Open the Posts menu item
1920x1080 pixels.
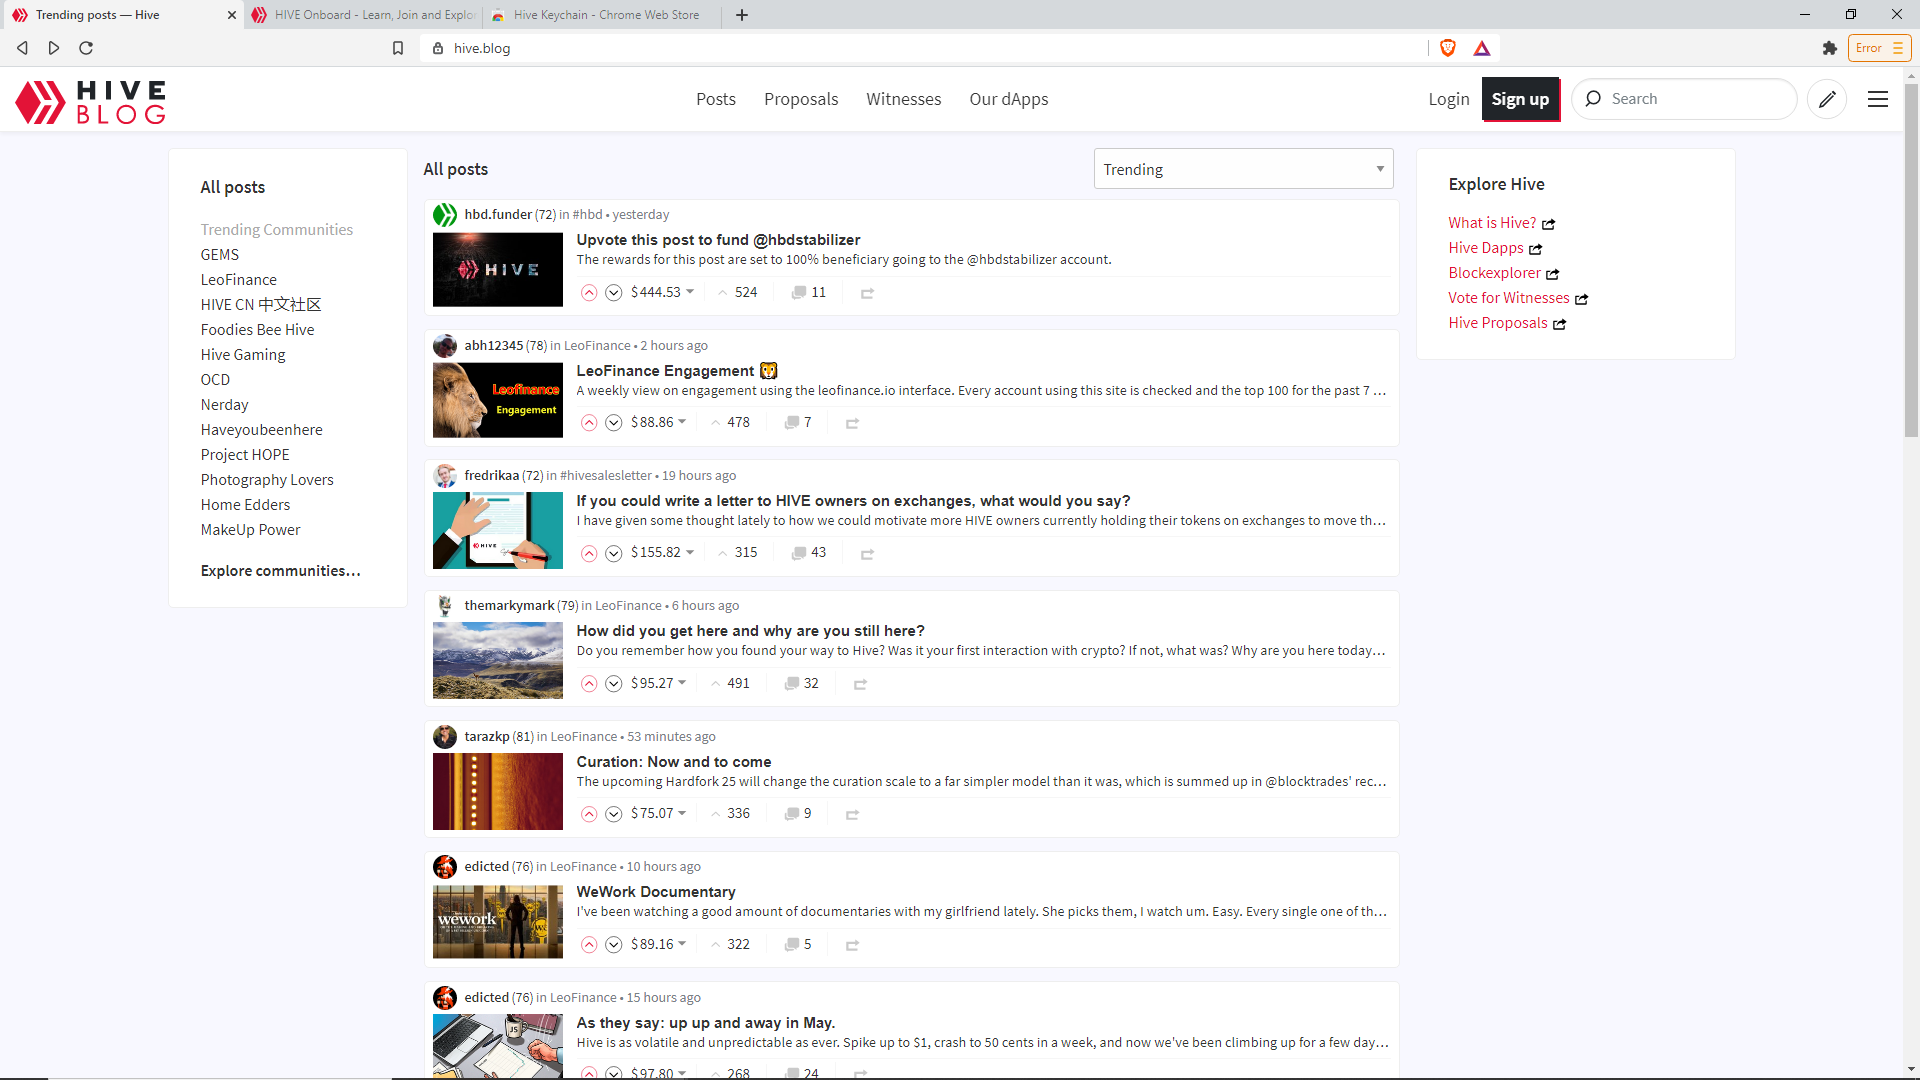pos(716,99)
